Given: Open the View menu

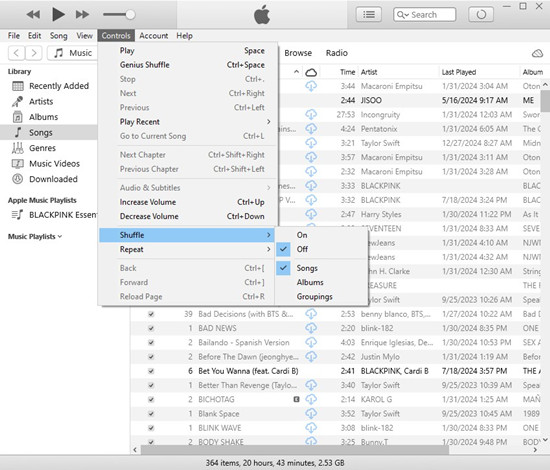Looking at the screenshot, I should click(85, 36).
